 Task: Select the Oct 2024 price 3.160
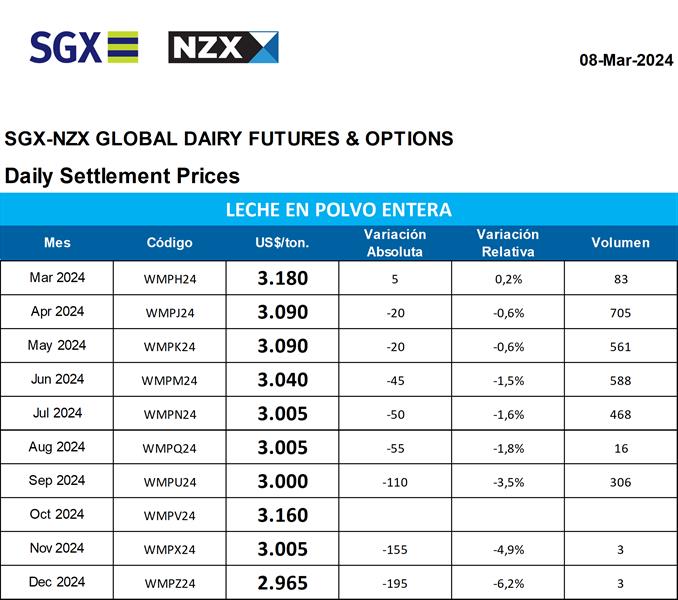pos(282,515)
